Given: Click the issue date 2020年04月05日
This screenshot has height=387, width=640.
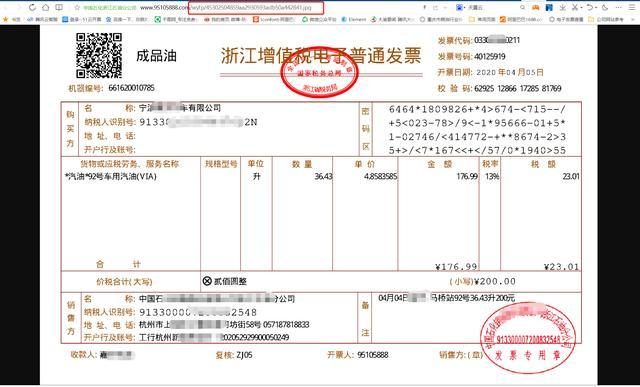Looking at the screenshot, I should [x=510, y=72].
